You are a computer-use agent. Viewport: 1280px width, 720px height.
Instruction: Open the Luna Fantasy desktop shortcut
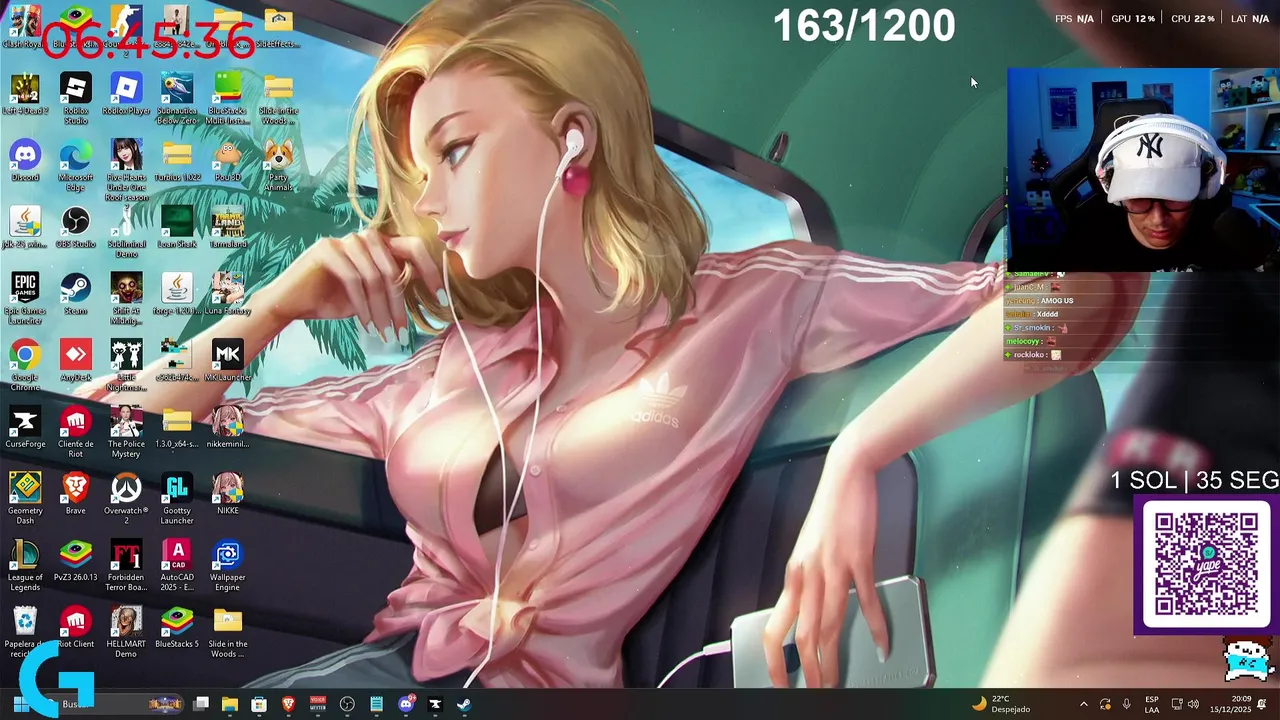(227, 294)
